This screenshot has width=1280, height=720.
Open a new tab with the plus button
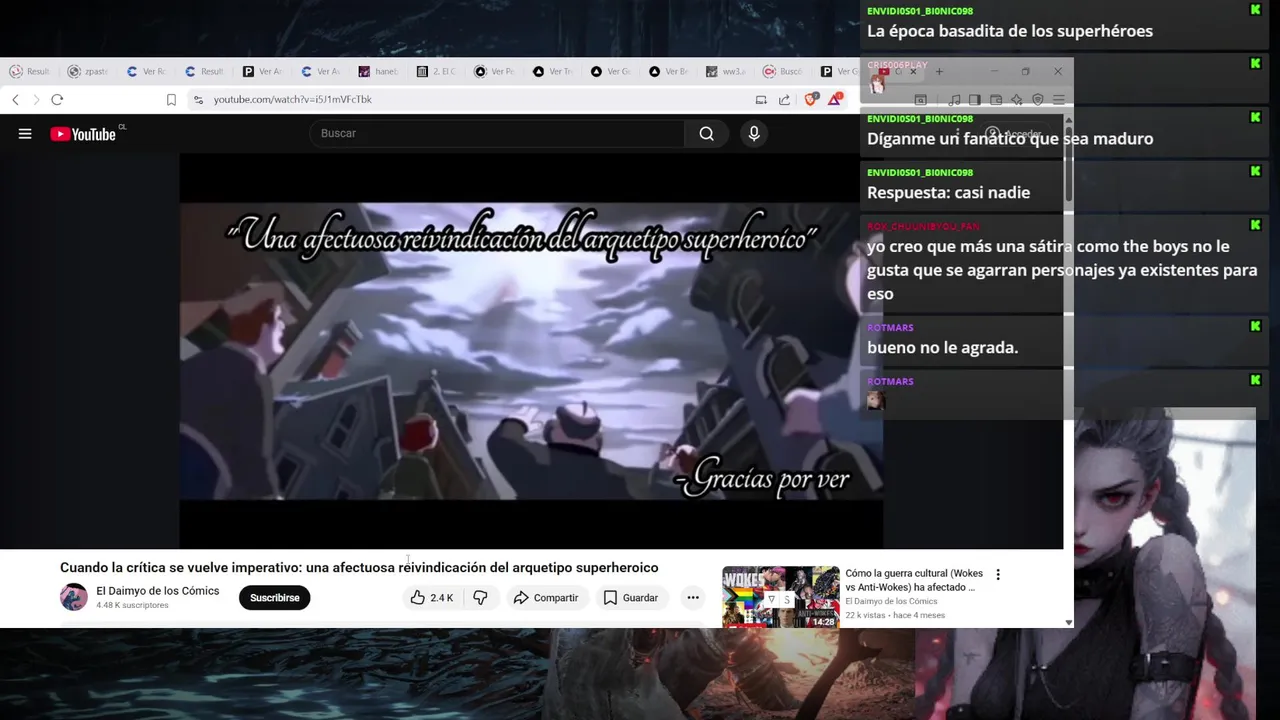point(939,72)
